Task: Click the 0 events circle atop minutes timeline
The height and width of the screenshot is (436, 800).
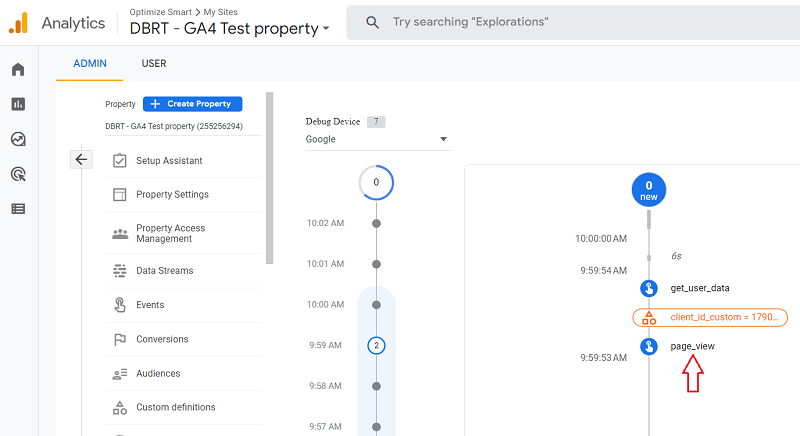Action: point(376,183)
